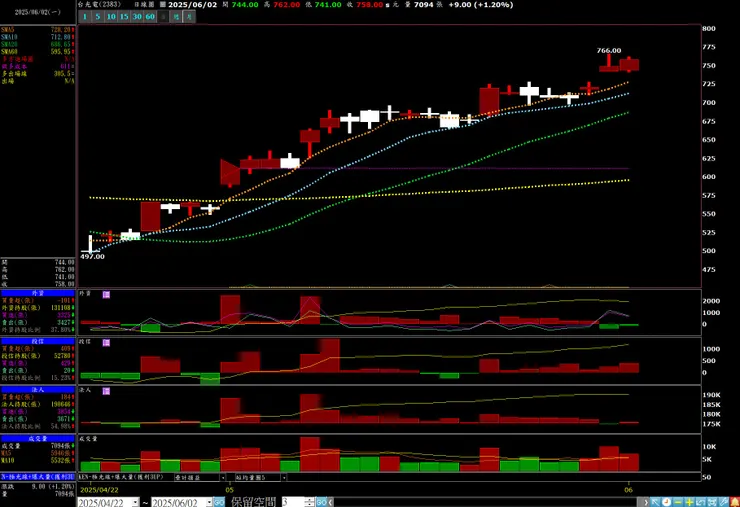This screenshot has width=740, height=507.
Task: Click the 保留空間 number input field
Action: pos(294,502)
